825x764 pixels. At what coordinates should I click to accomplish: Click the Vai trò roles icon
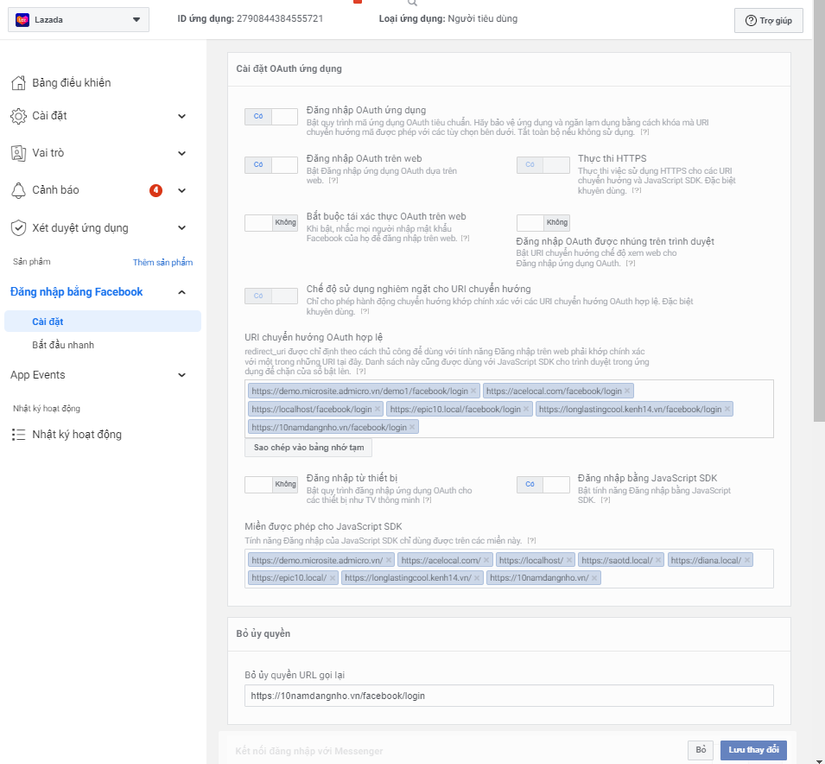18,153
